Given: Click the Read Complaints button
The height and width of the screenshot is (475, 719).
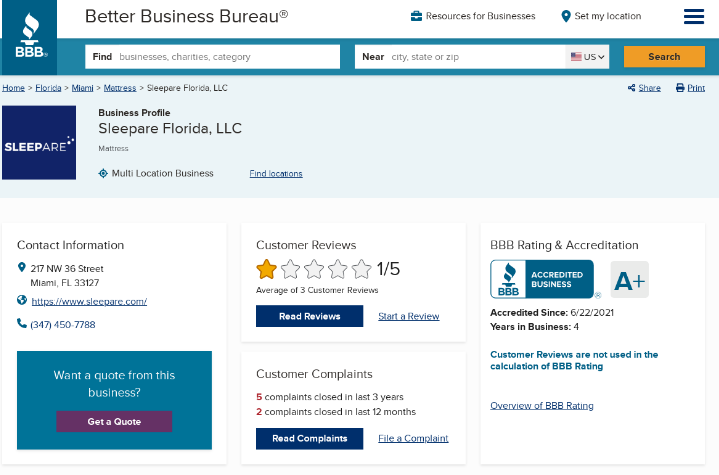Looking at the screenshot, I should pyautogui.click(x=310, y=438).
